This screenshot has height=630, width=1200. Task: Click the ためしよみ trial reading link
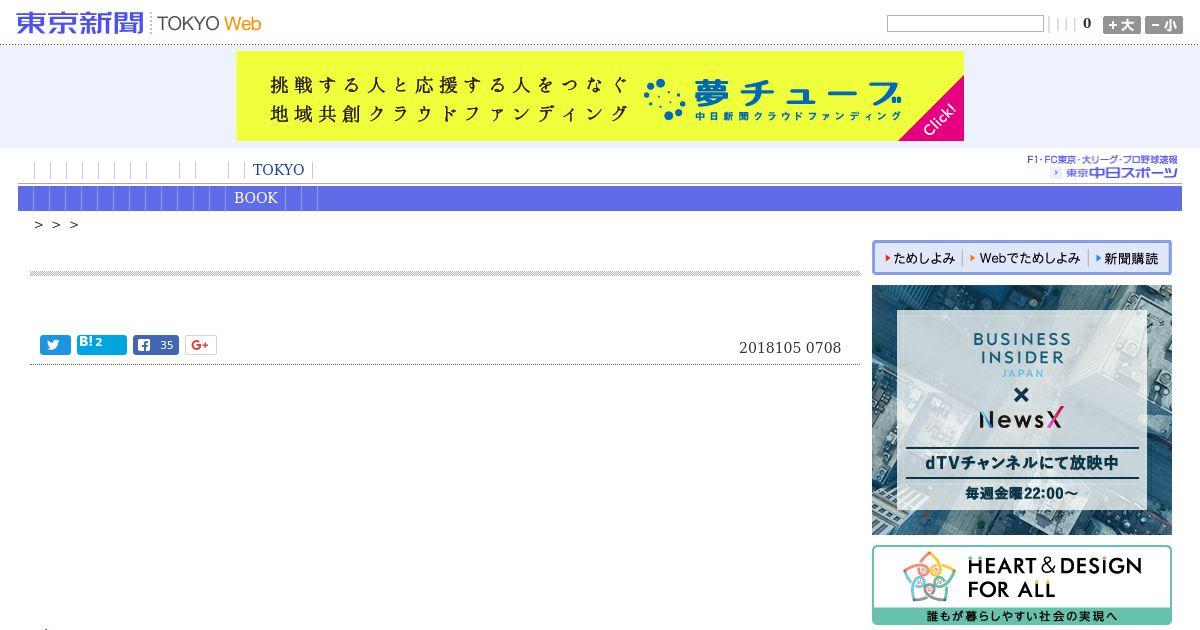pos(919,258)
